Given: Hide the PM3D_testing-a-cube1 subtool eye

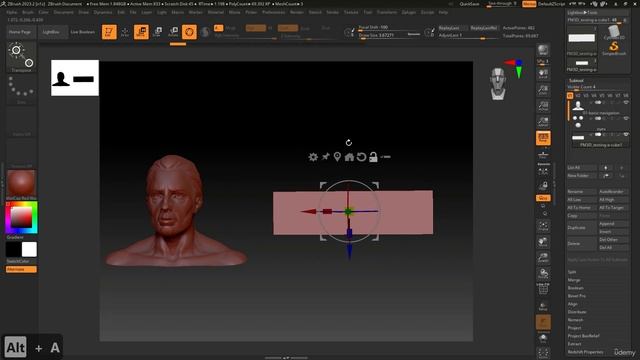Looking at the screenshot, I should pyautogui.click(x=626, y=134).
